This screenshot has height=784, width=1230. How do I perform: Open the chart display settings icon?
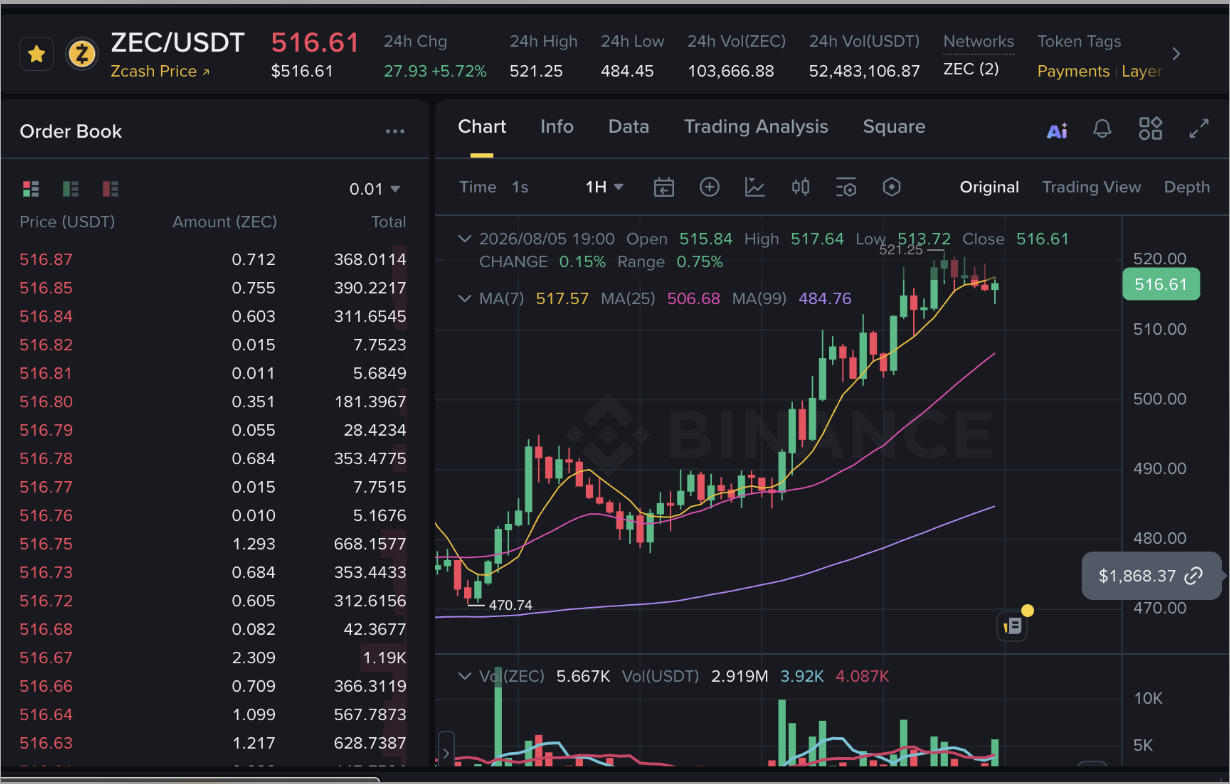point(846,187)
